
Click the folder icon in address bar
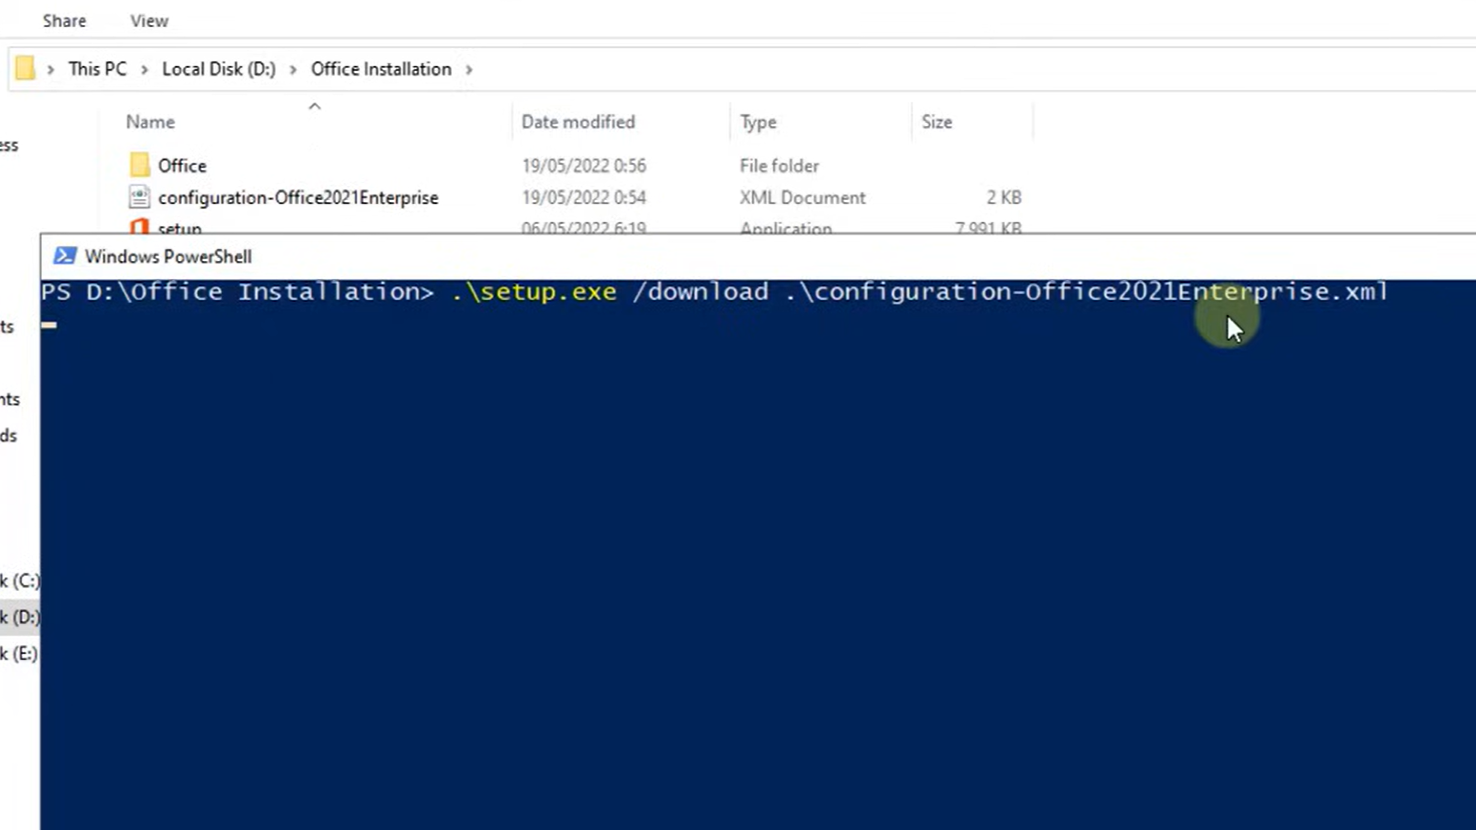tap(25, 69)
